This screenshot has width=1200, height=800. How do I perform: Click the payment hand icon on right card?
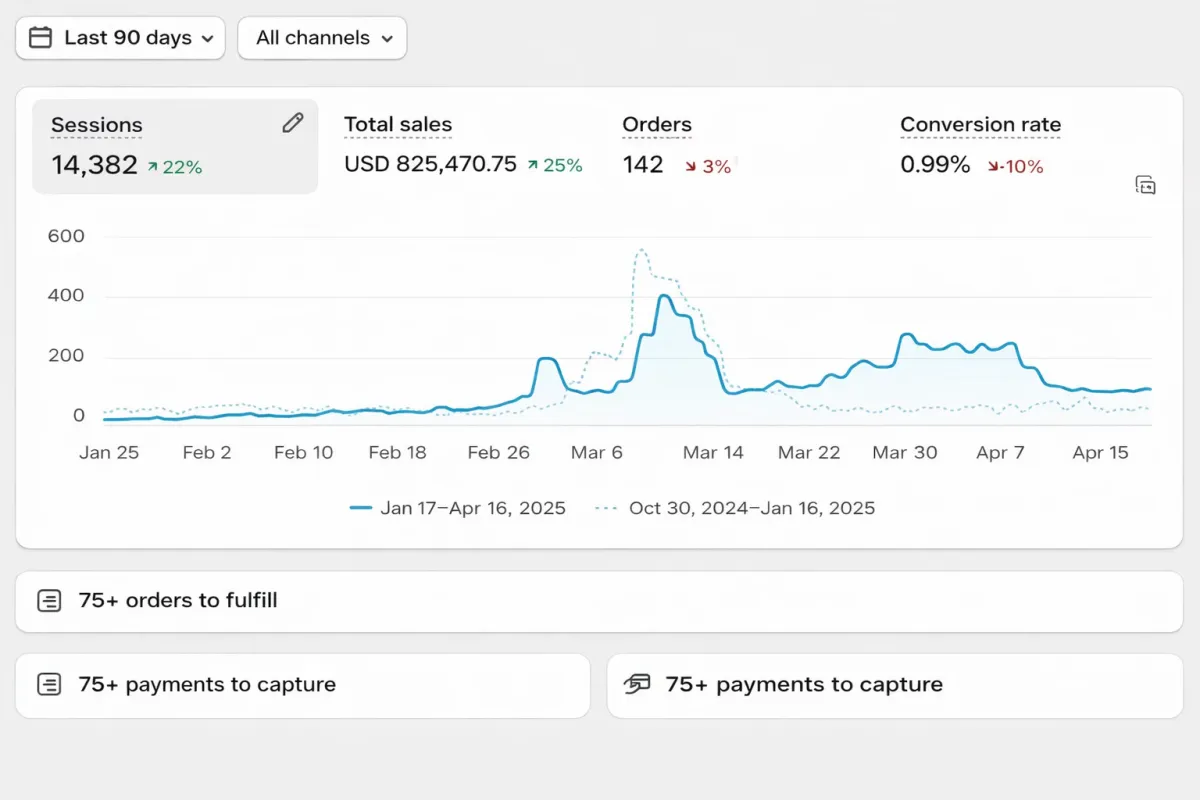tap(637, 685)
